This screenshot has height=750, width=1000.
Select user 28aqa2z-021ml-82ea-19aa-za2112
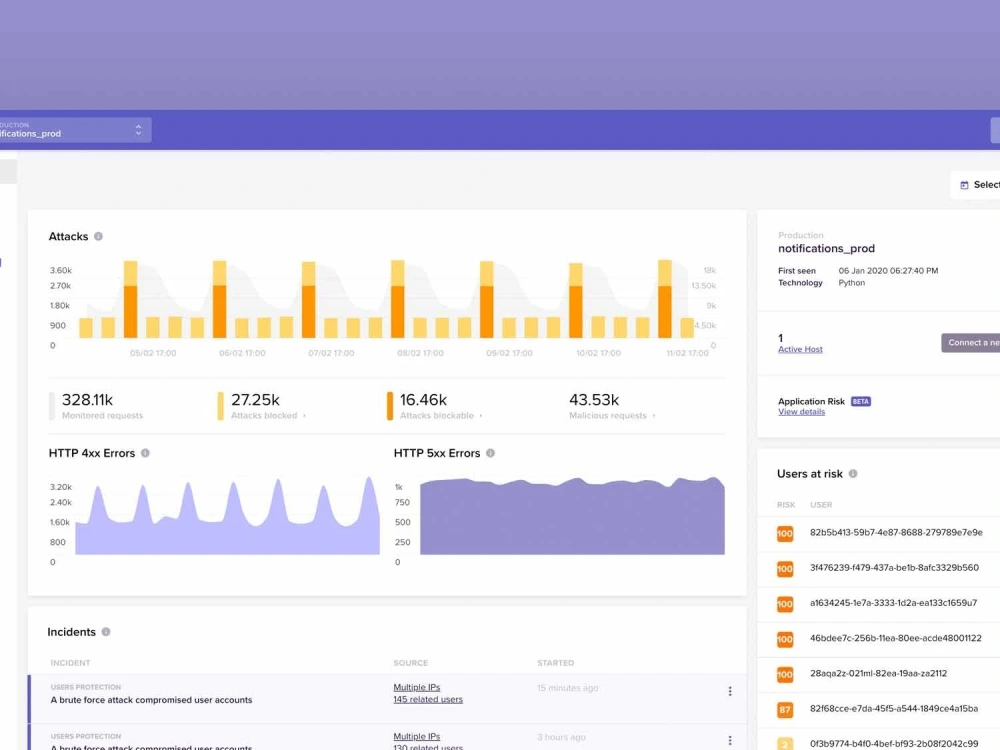(878, 673)
